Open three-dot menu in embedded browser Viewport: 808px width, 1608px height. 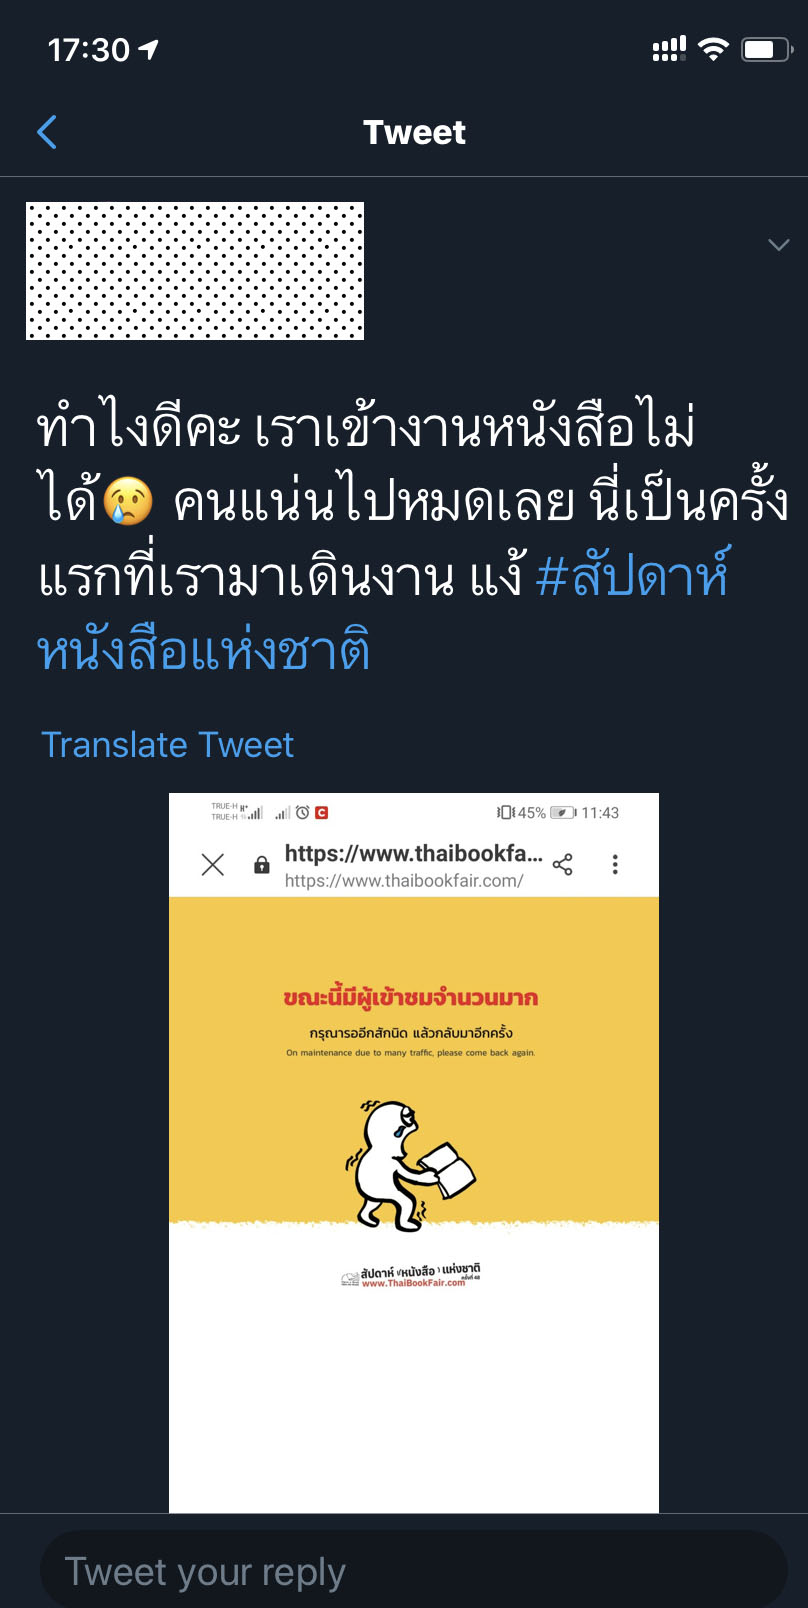coord(615,865)
